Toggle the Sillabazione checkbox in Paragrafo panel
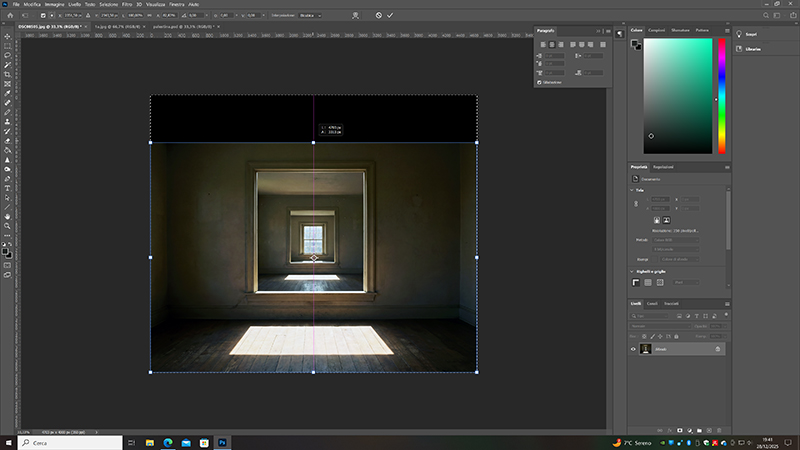Image resolution: width=800 pixels, height=450 pixels. click(540, 83)
